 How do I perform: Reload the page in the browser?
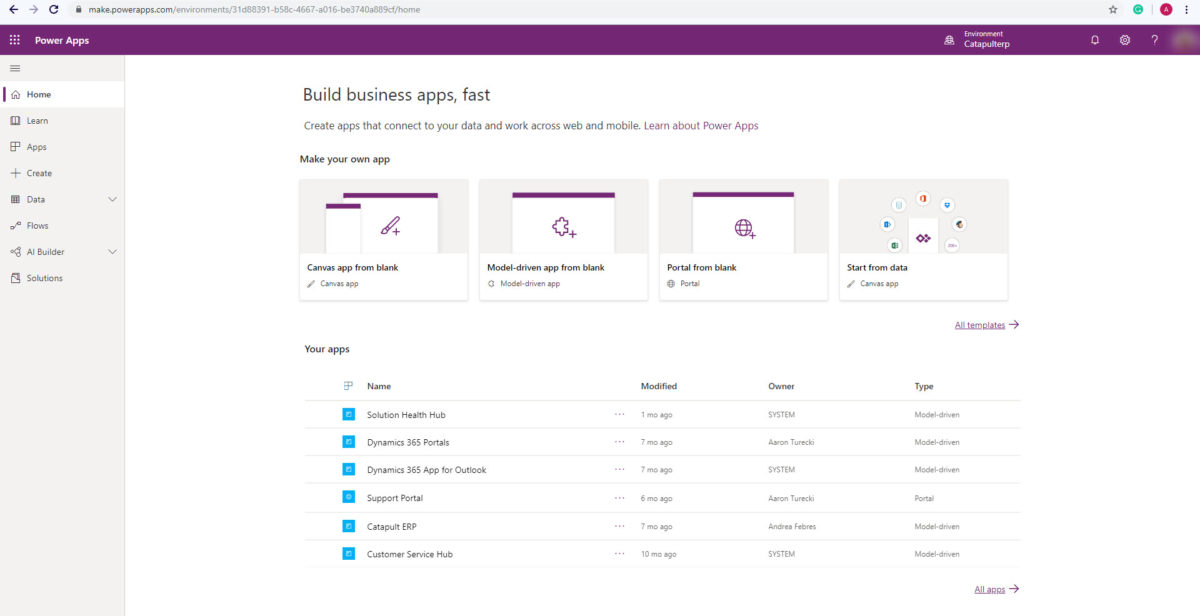pos(54,9)
